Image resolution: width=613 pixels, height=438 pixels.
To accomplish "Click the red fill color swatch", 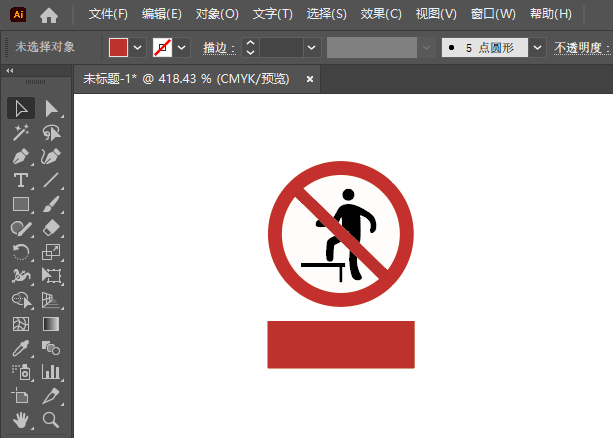I will 118,48.
